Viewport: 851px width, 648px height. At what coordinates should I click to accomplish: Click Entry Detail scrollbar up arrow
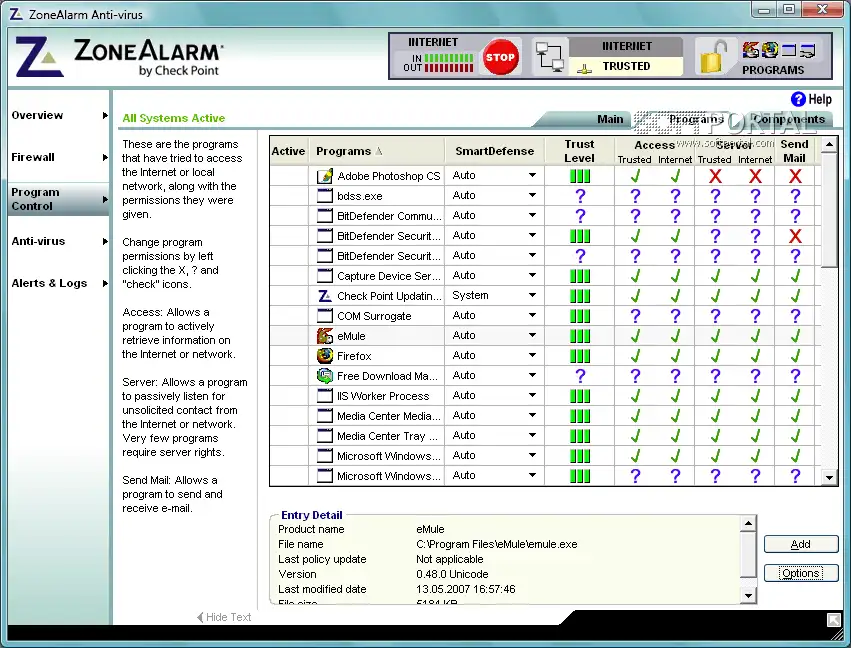(748, 523)
